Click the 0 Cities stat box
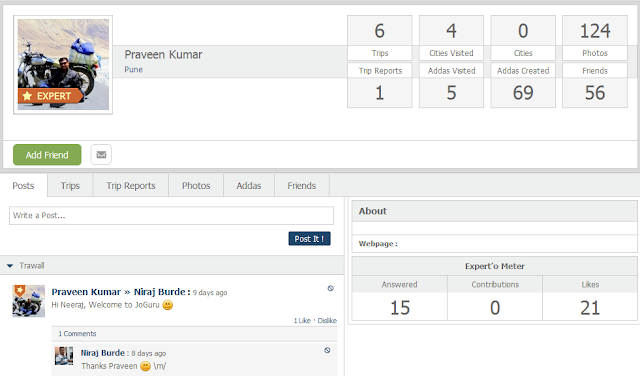This screenshot has height=376, width=640. click(x=523, y=38)
